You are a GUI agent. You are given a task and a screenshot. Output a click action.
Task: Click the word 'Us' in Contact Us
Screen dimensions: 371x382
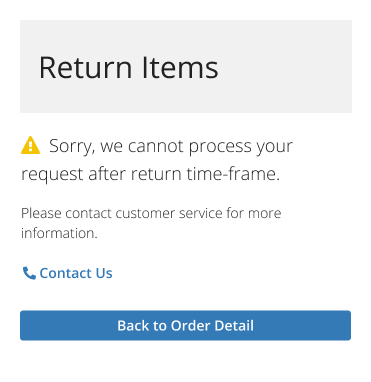pos(104,273)
